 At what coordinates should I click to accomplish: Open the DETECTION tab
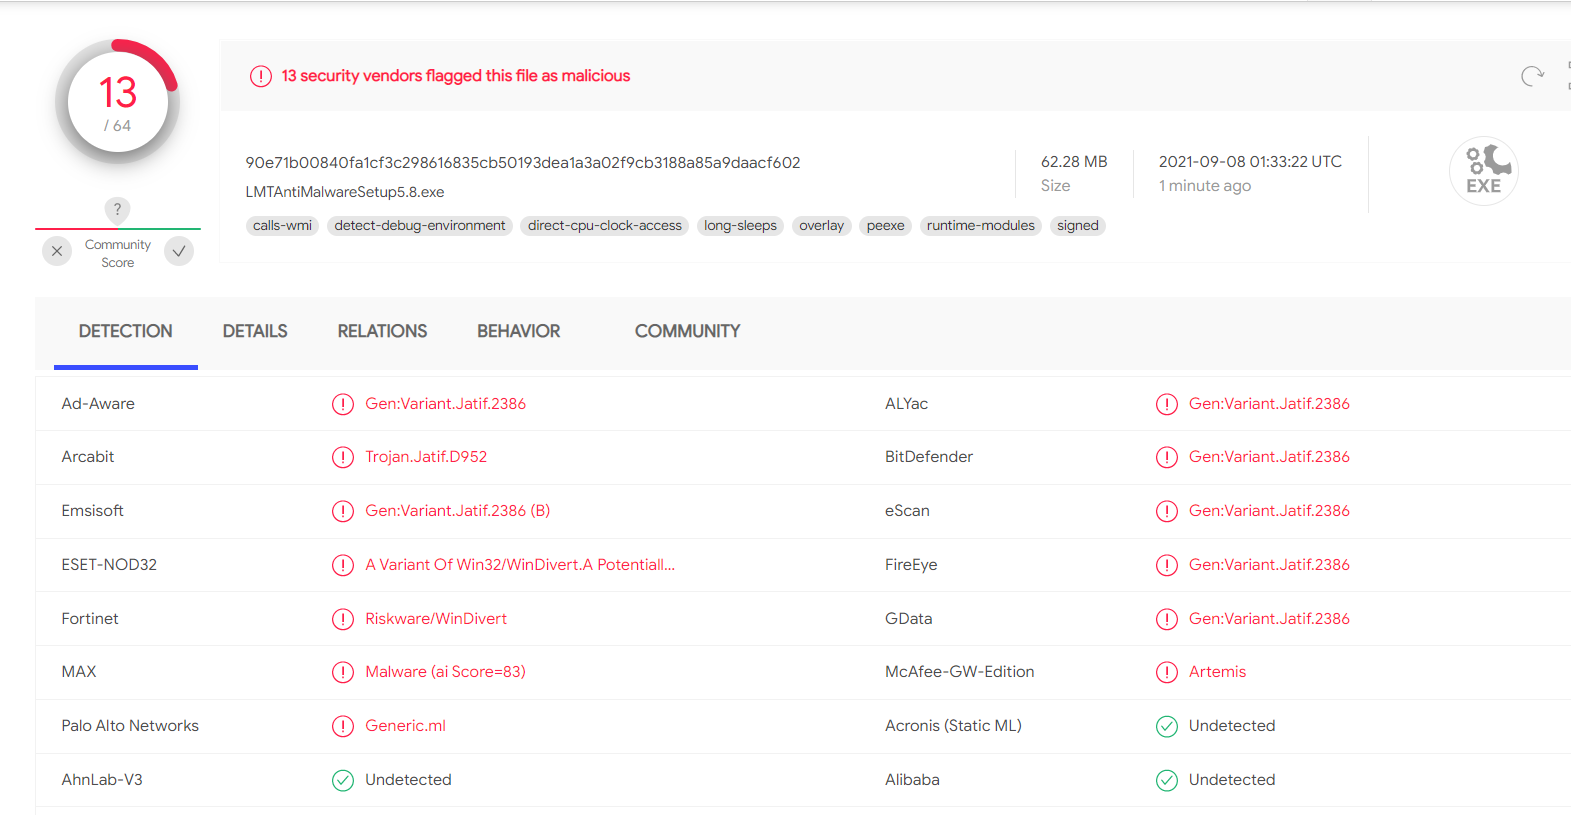click(125, 331)
